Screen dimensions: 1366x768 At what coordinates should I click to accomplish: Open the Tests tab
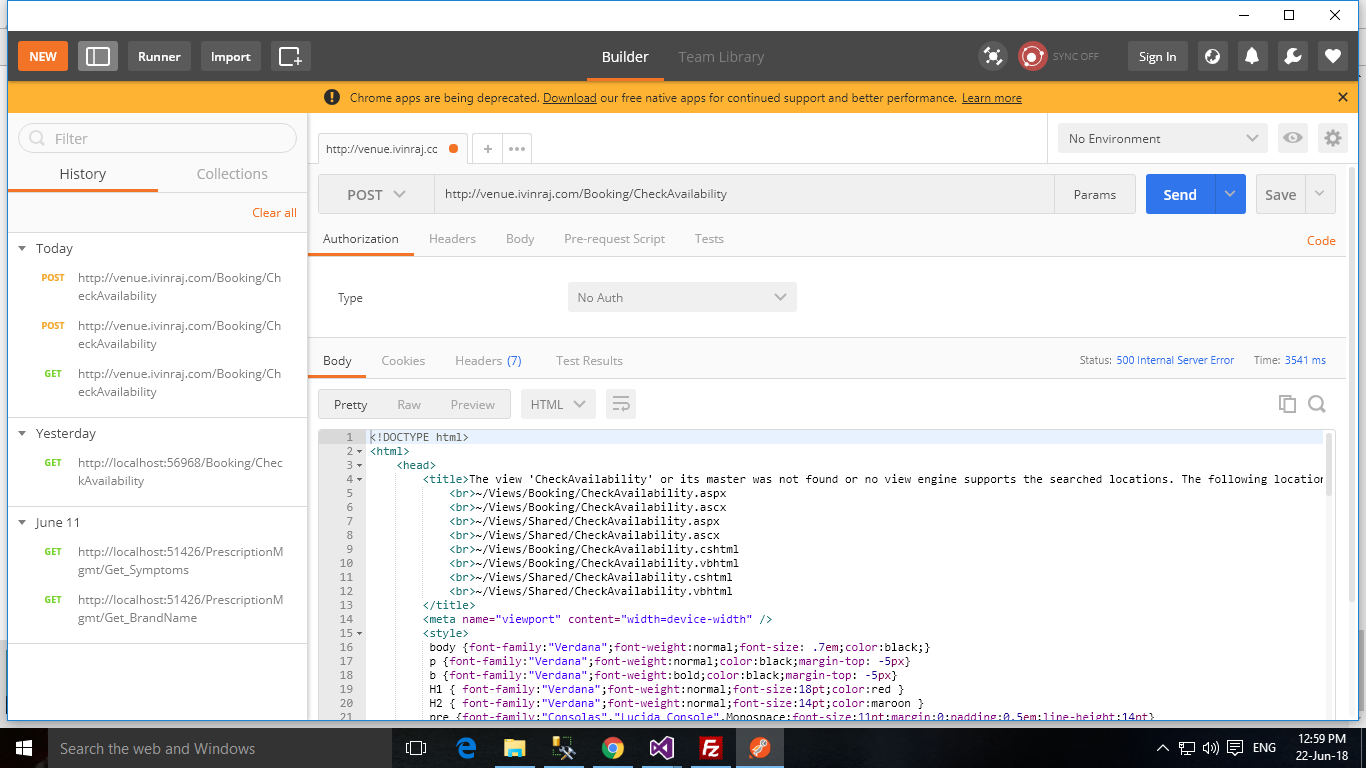click(x=709, y=238)
